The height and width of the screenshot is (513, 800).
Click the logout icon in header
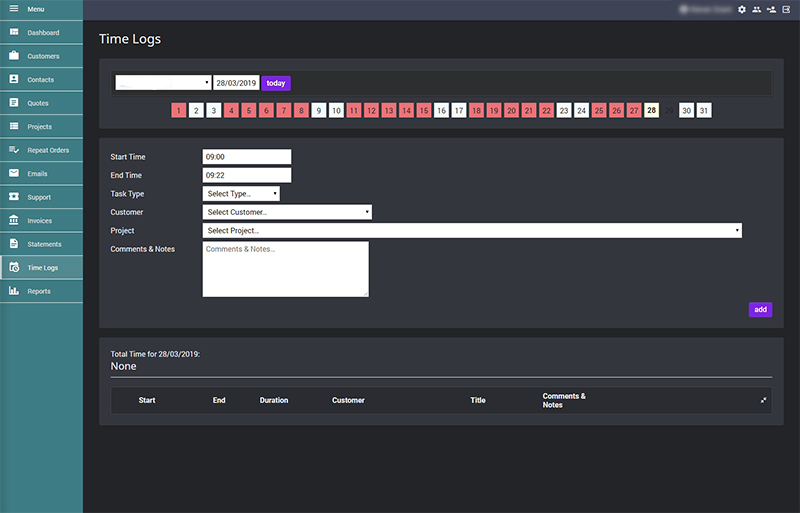786,10
